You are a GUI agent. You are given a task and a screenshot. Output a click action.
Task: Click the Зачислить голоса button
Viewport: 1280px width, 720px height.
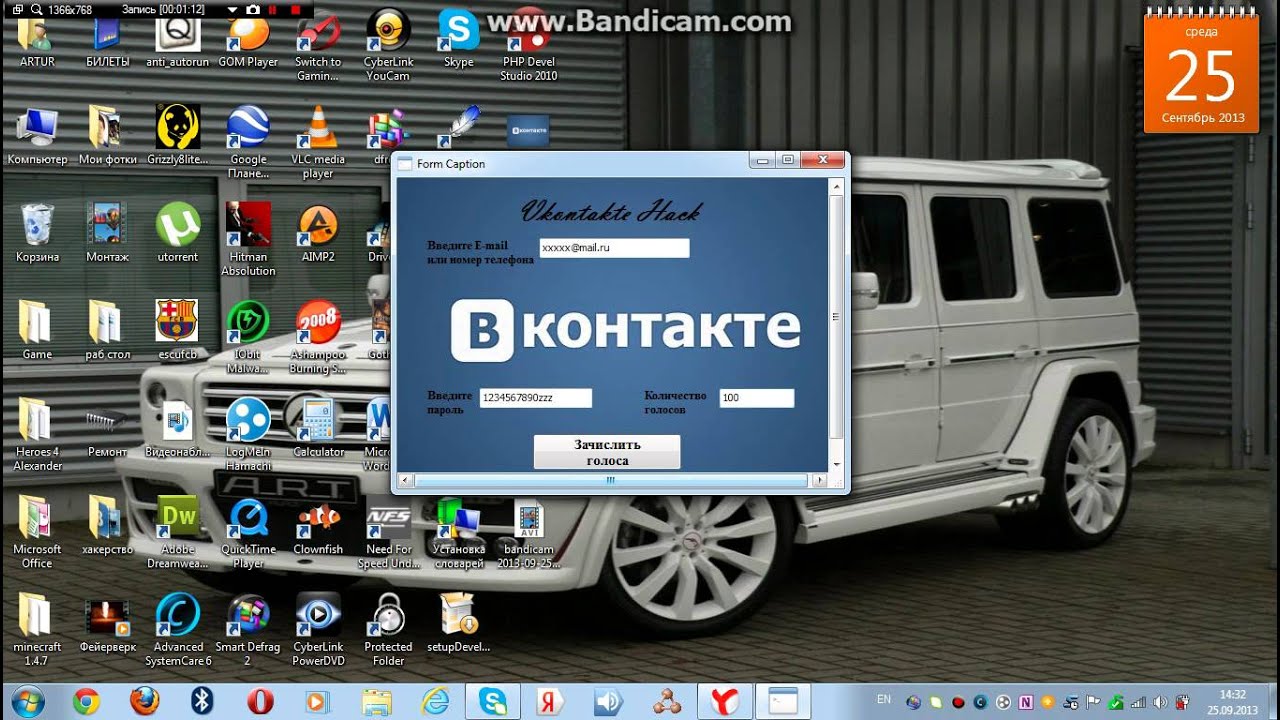click(607, 452)
